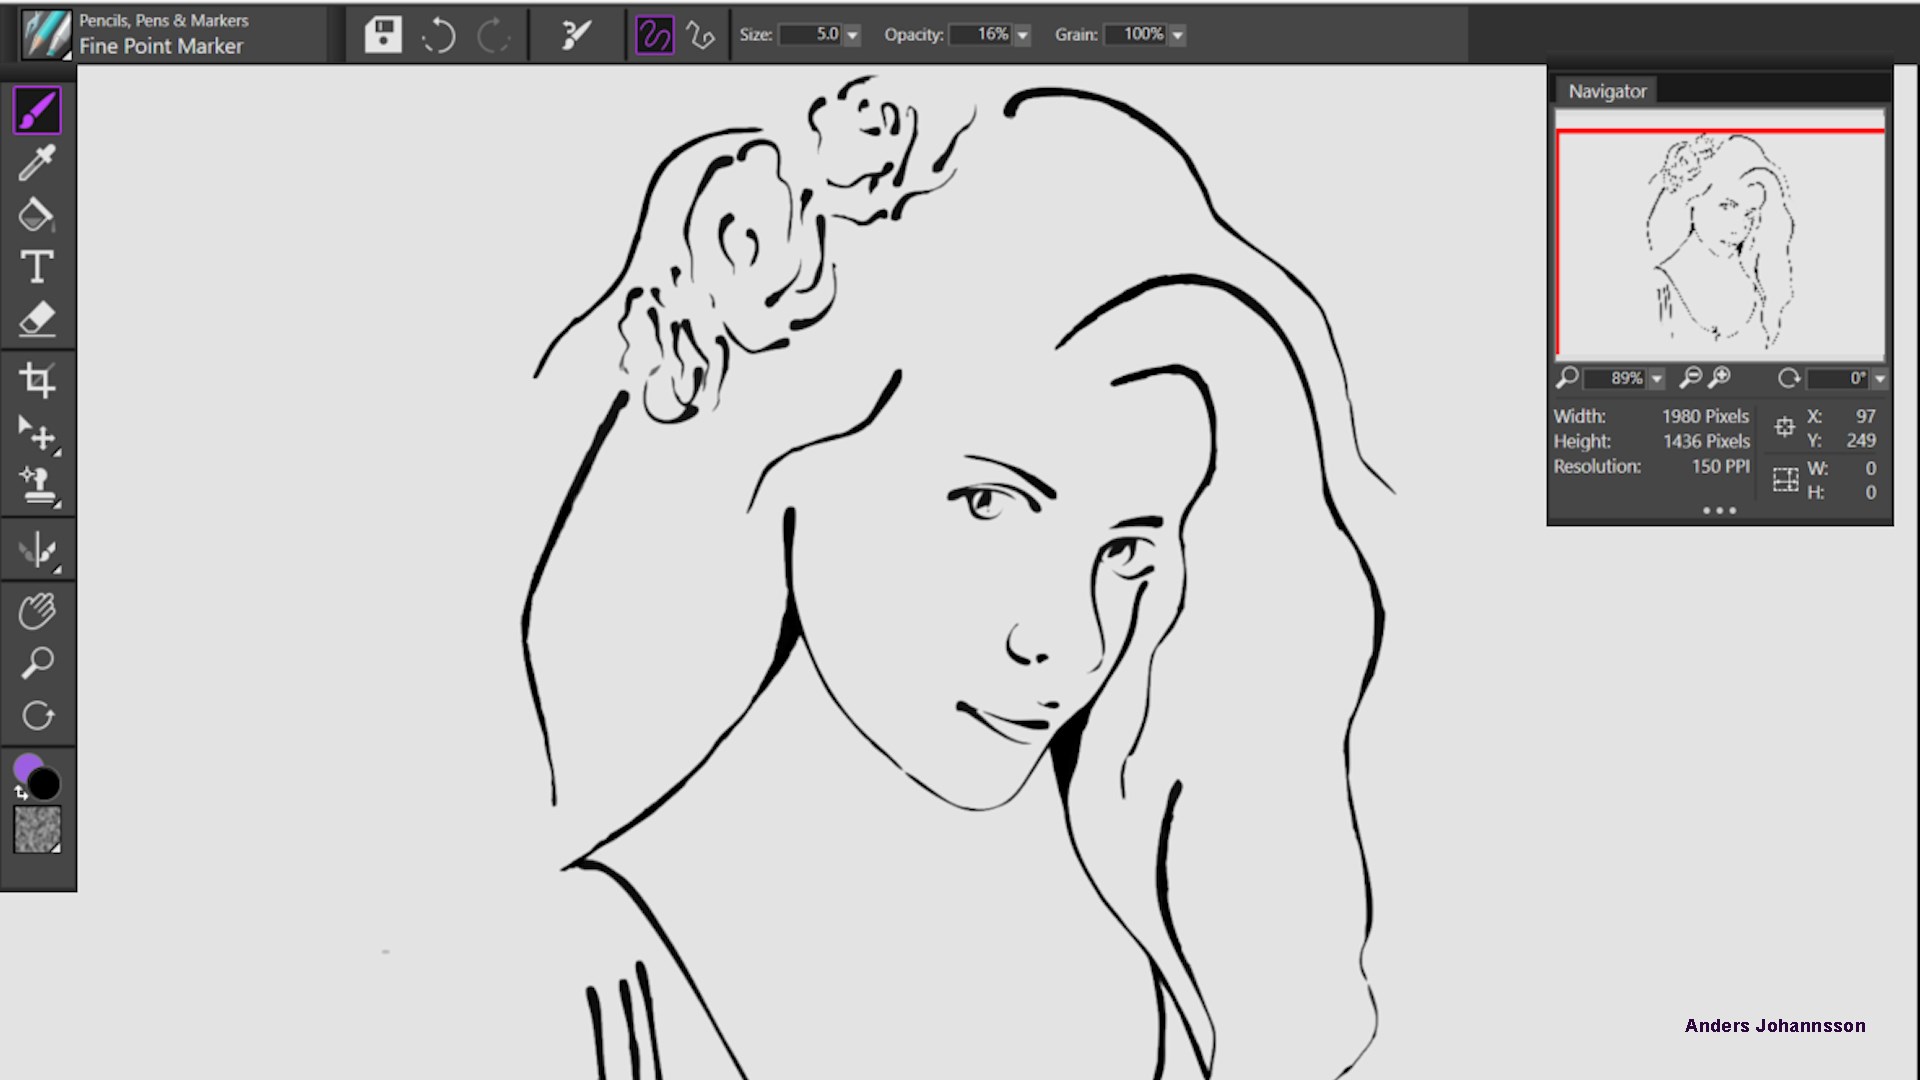Select the Paint Bucket fill tool

click(37, 215)
